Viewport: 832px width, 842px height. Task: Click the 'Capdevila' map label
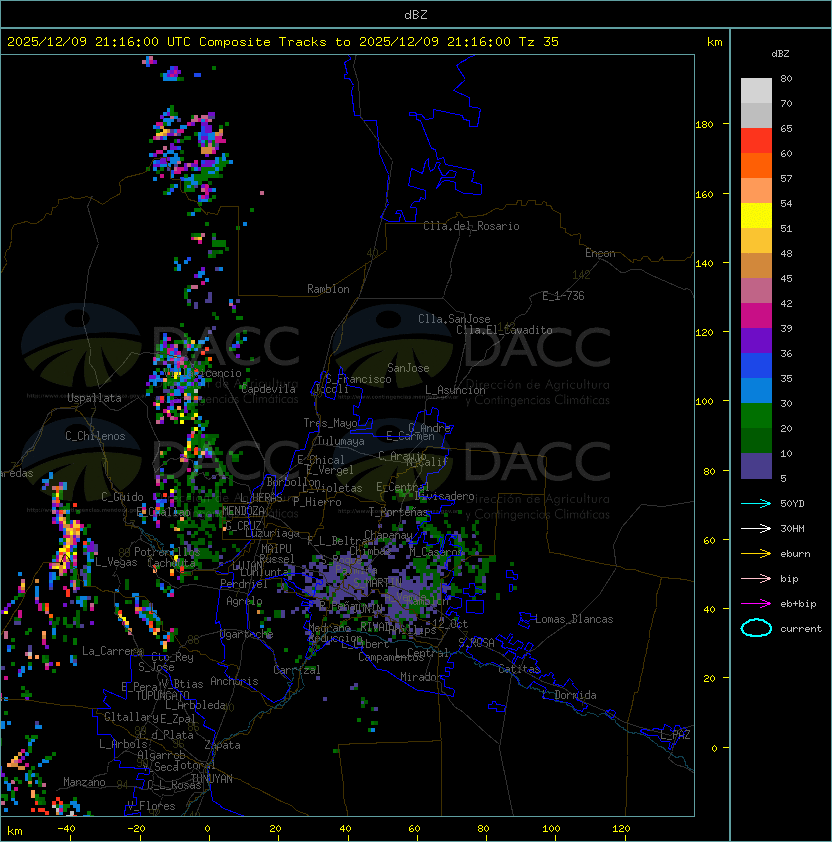click(x=268, y=389)
